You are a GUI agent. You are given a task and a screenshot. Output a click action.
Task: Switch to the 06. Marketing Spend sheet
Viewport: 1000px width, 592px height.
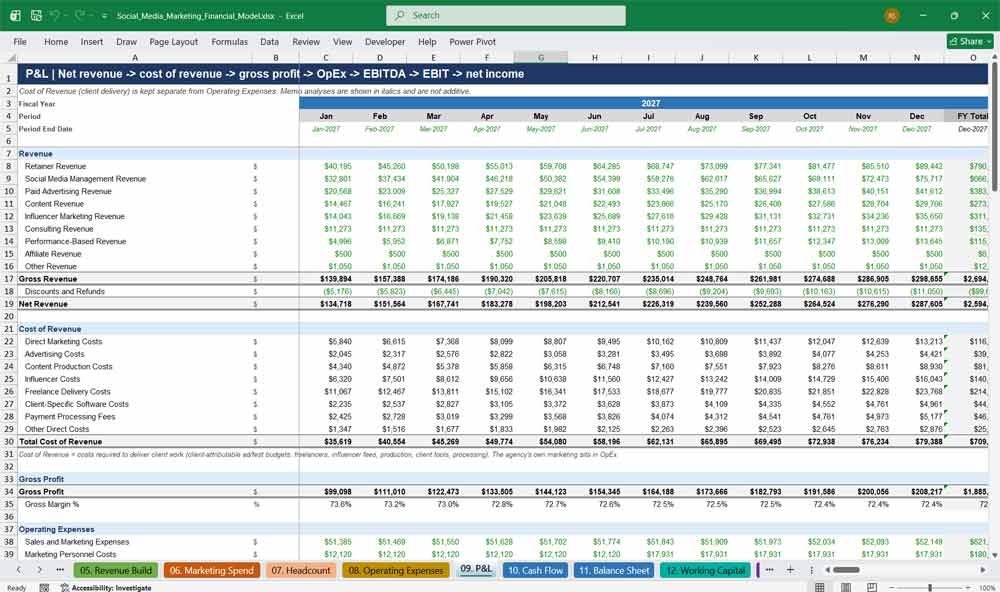click(212, 570)
